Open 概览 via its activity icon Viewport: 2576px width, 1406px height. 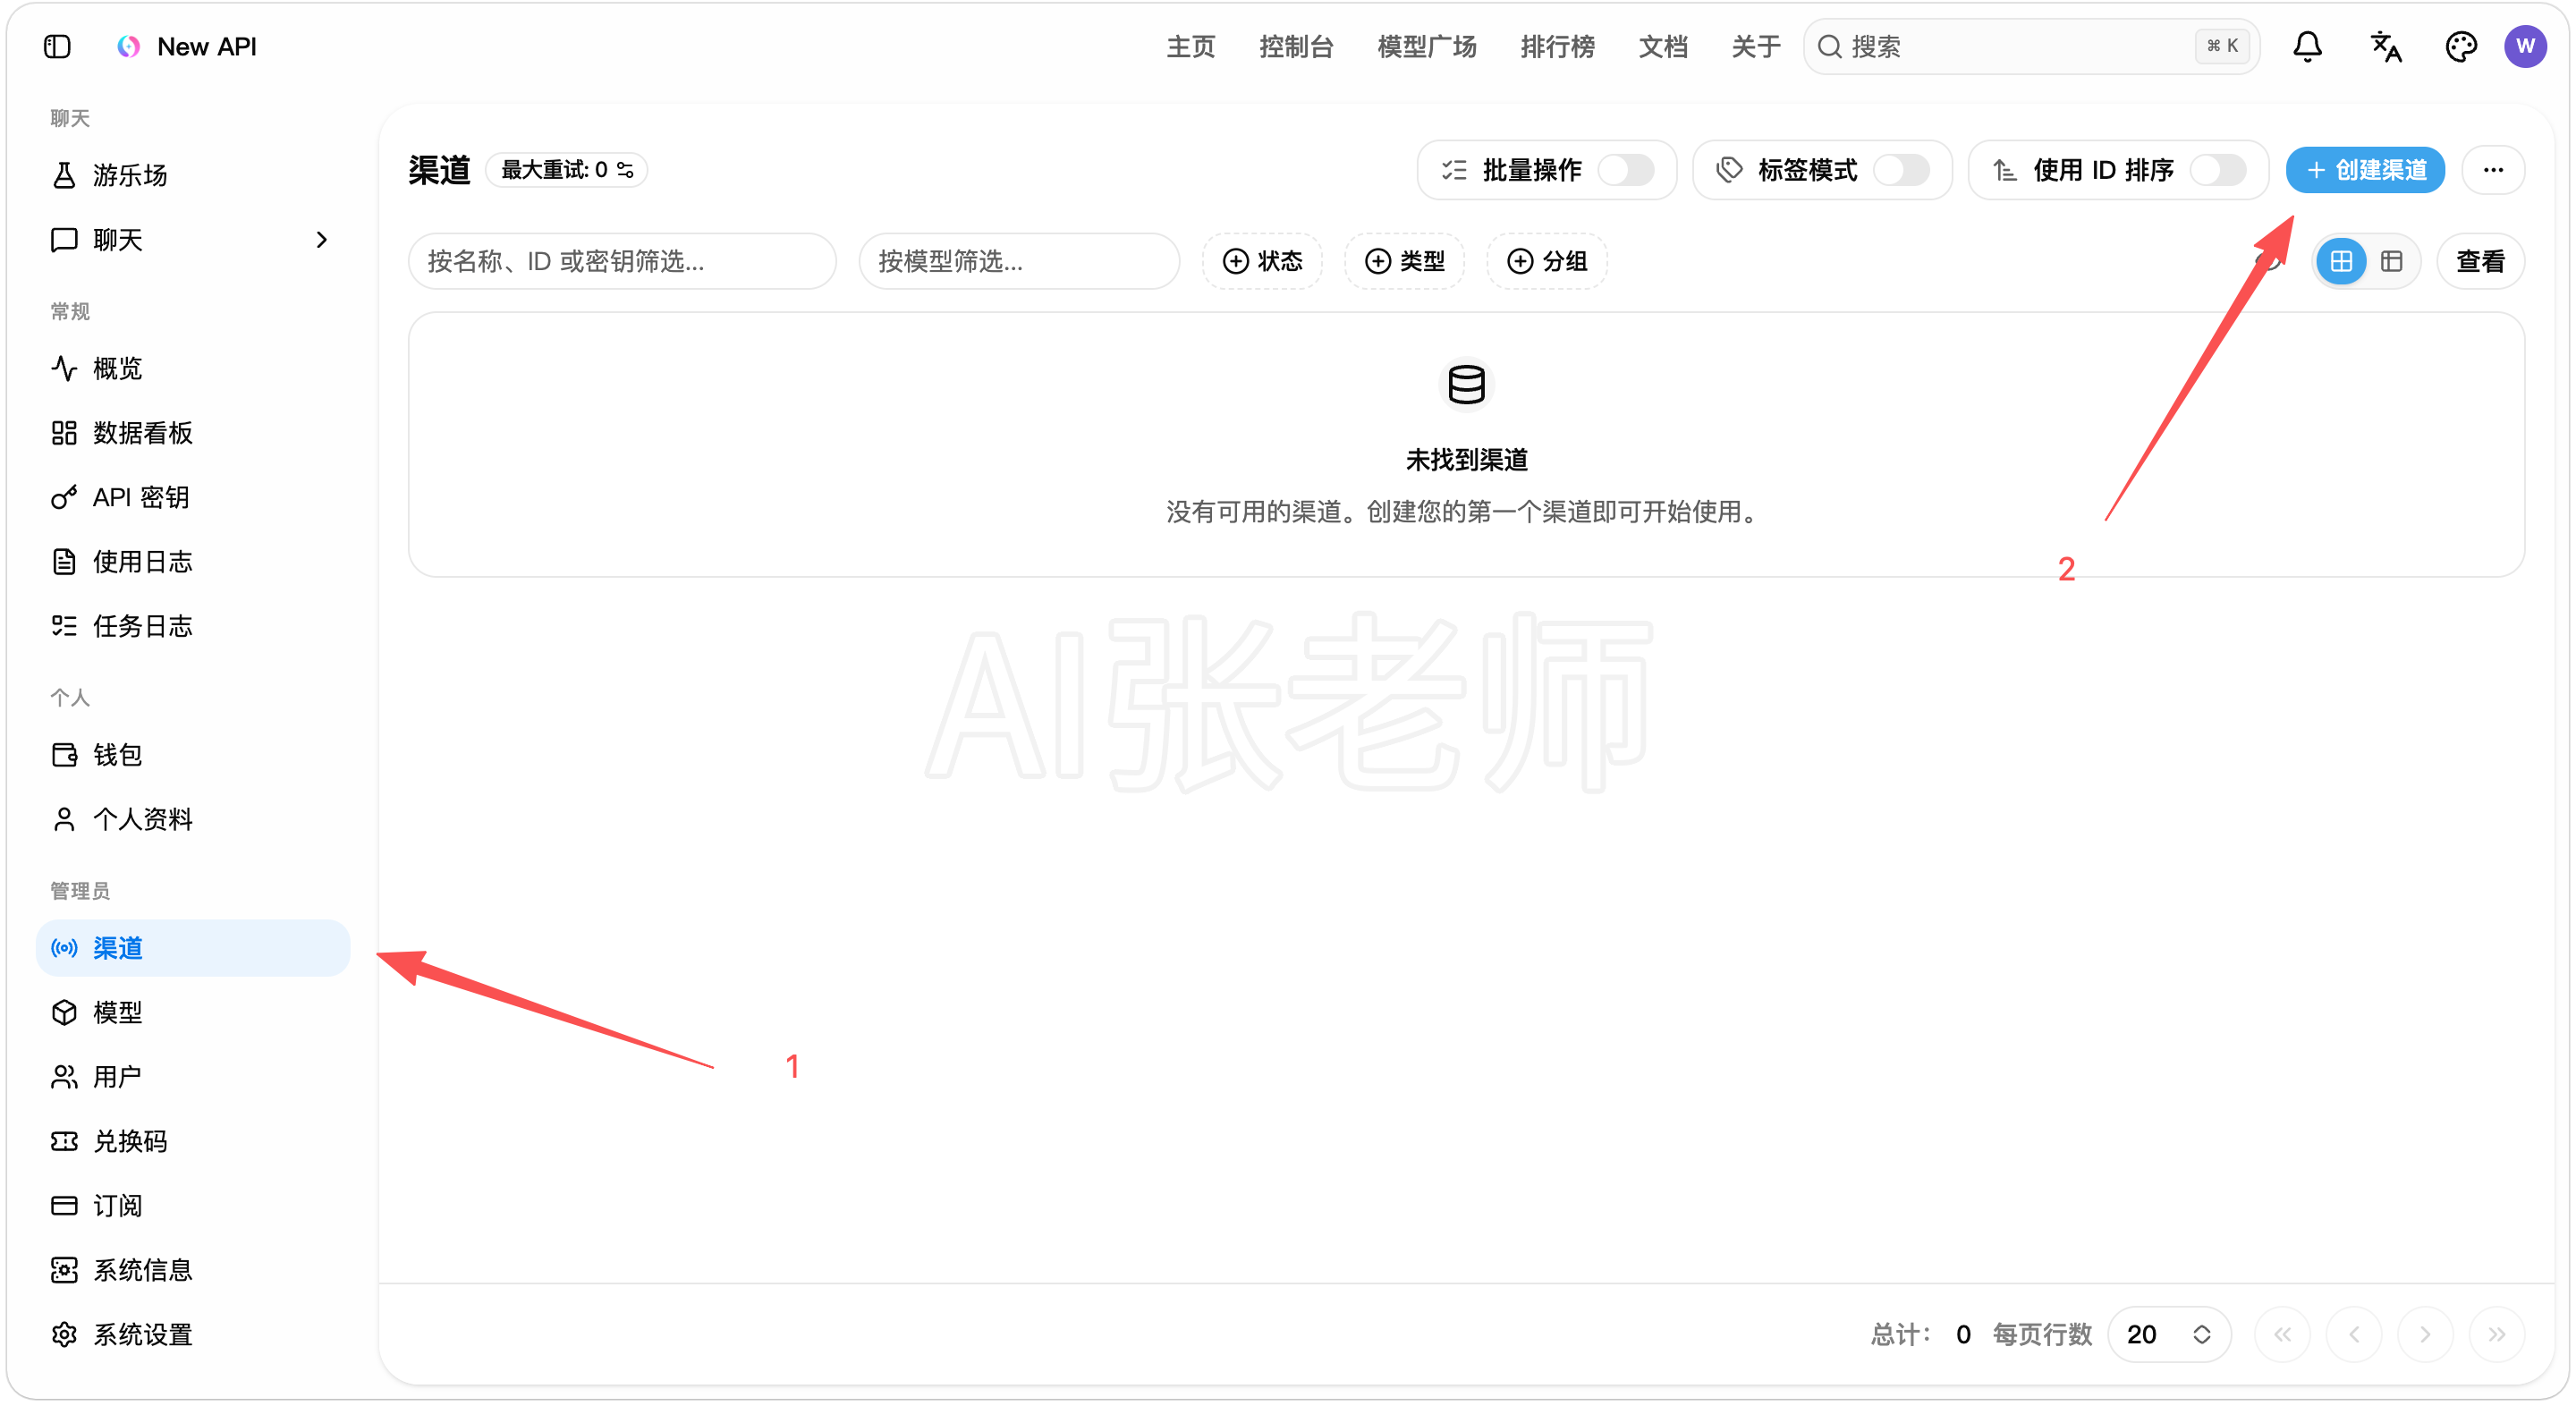[x=64, y=368]
